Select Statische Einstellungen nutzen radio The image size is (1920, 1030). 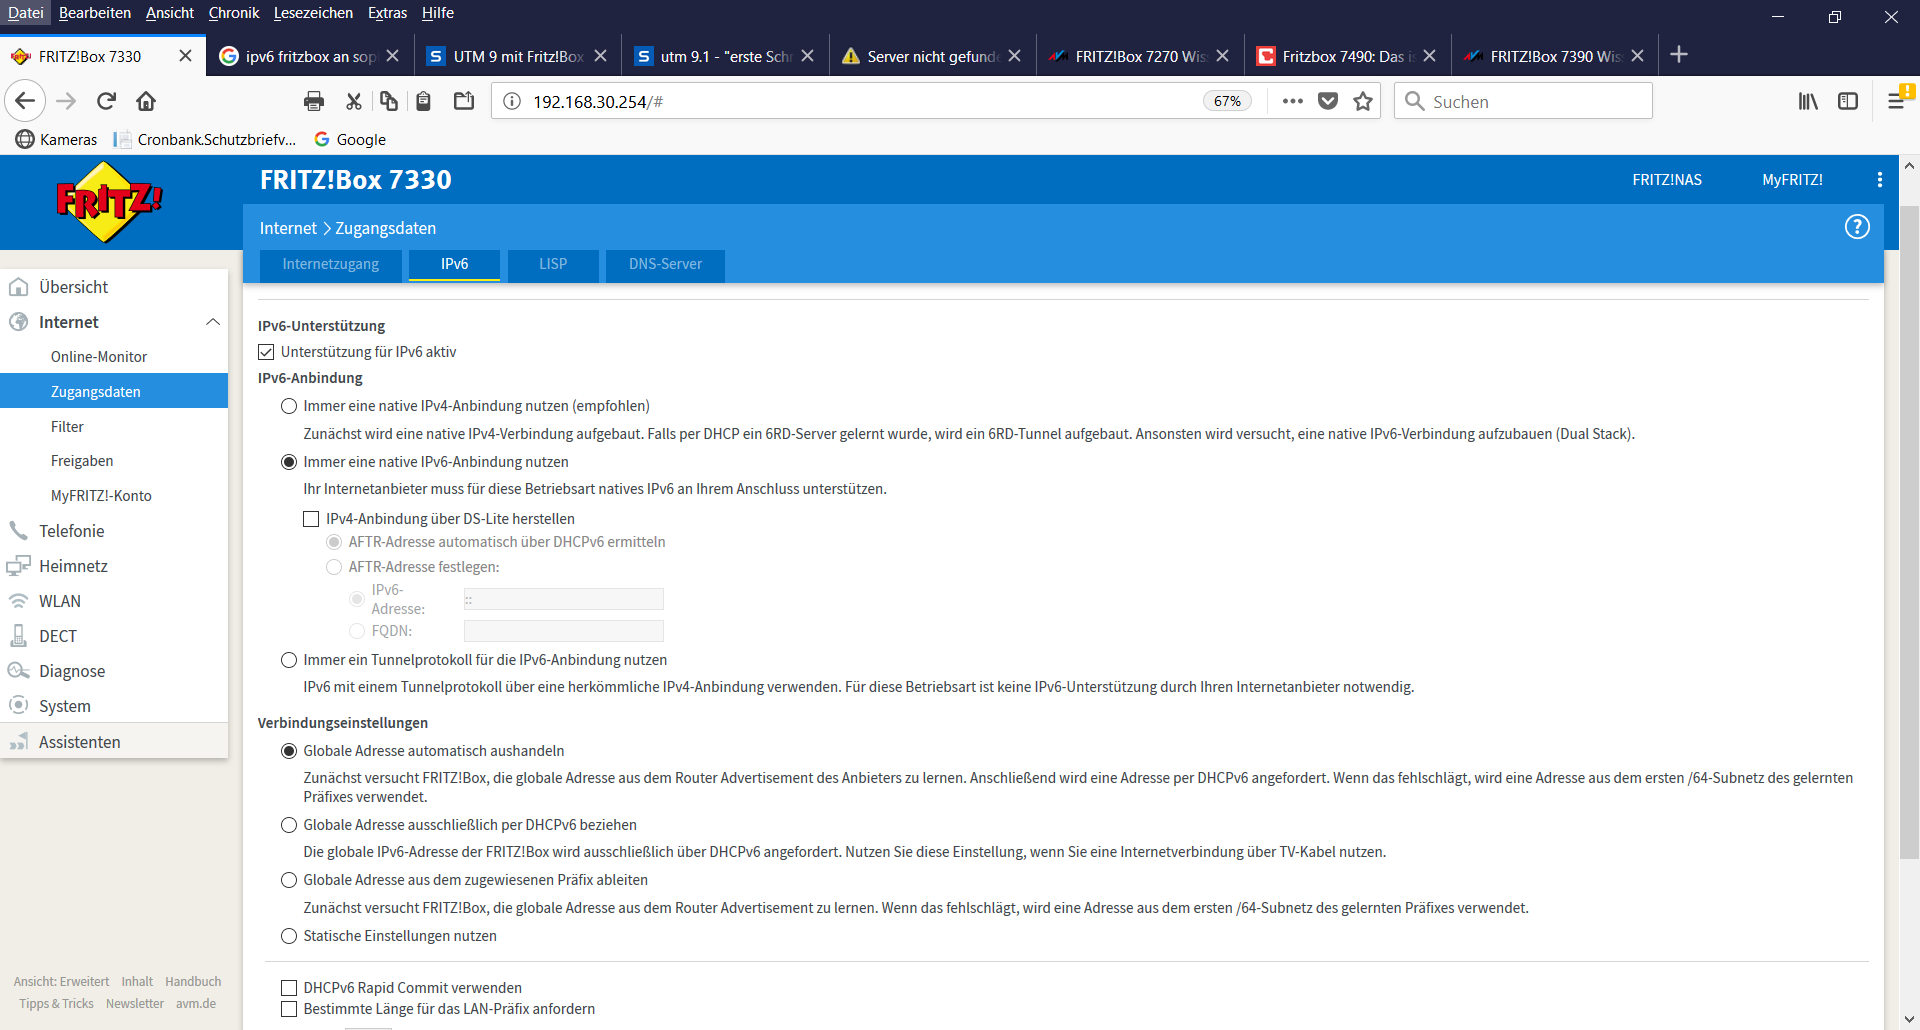[289, 936]
